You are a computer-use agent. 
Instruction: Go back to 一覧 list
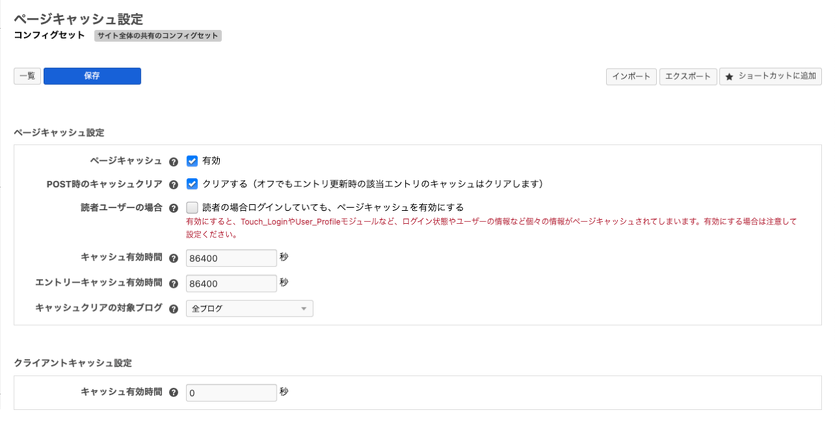[27, 76]
